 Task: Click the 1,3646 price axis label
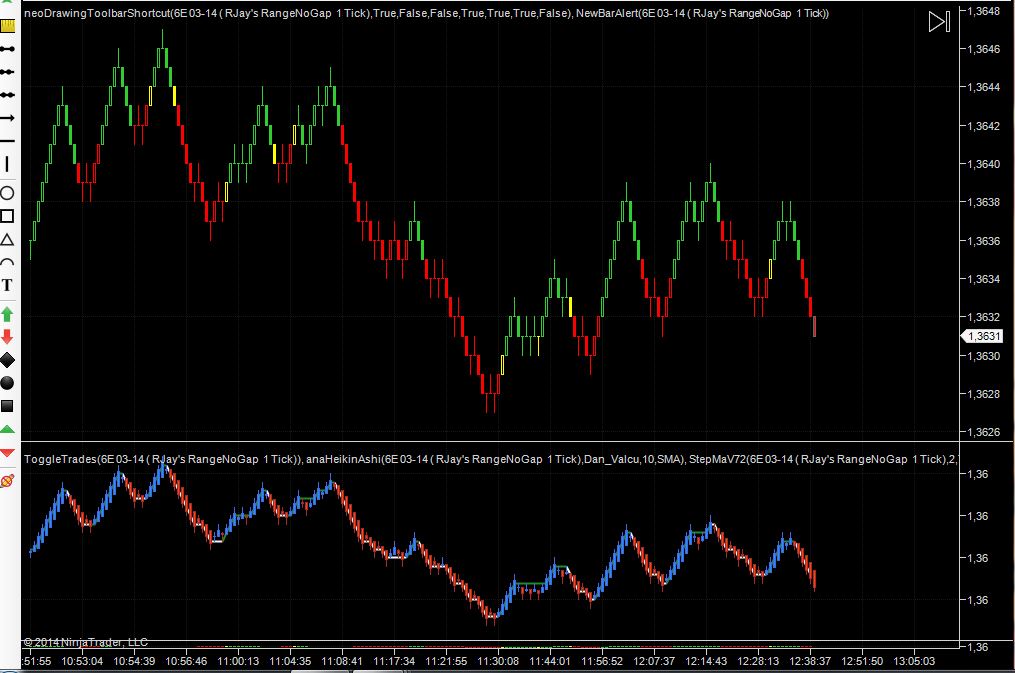pyautogui.click(x=983, y=49)
